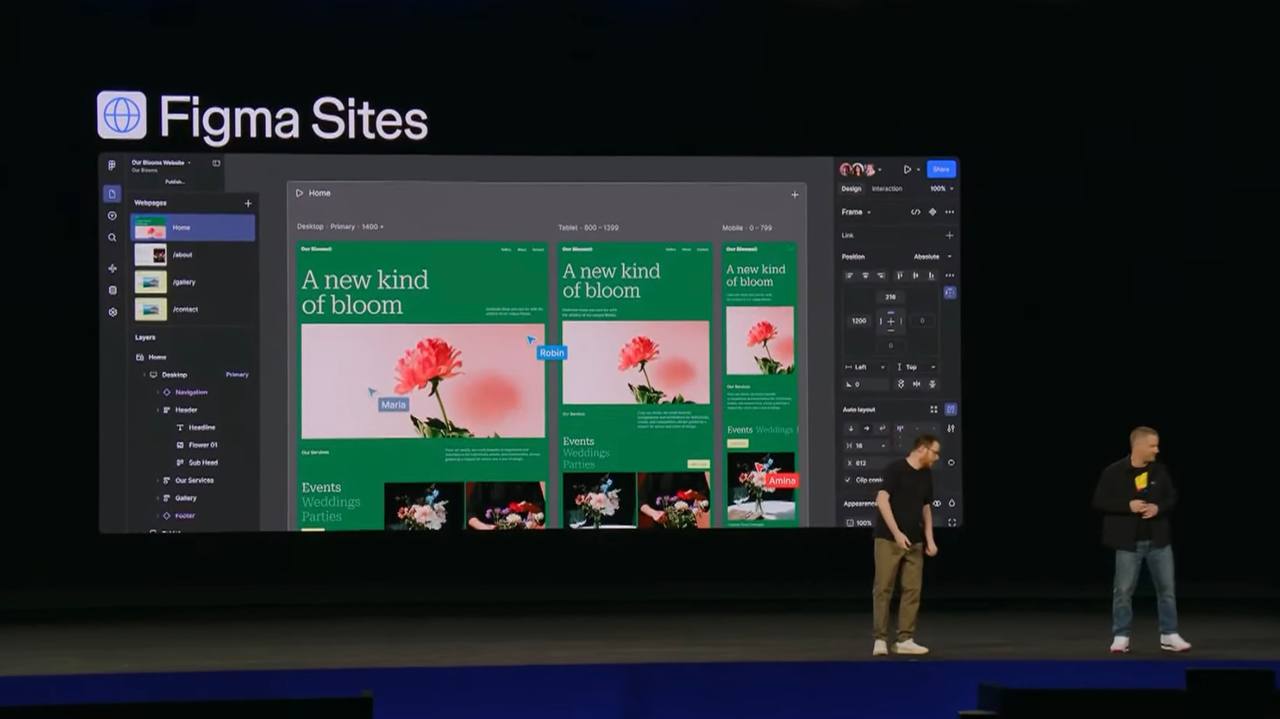
Task: Click the circular icon below file icon
Action: 112,216
